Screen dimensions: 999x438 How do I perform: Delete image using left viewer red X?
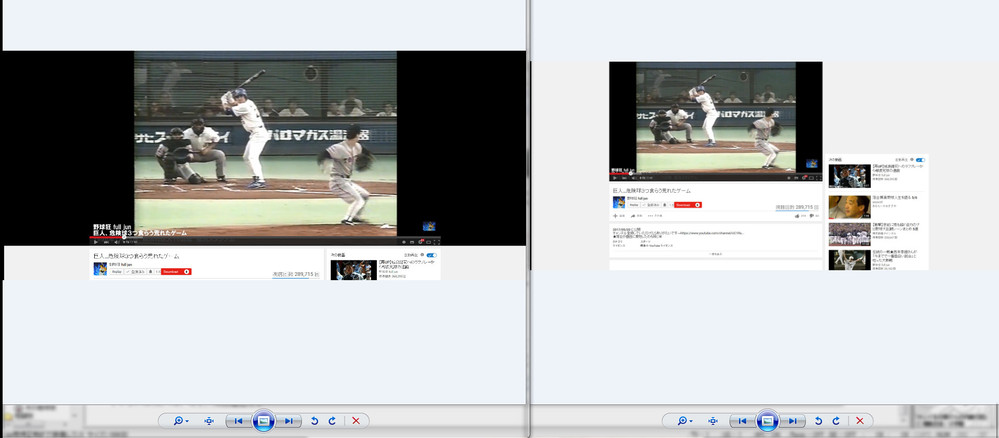coord(356,421)
